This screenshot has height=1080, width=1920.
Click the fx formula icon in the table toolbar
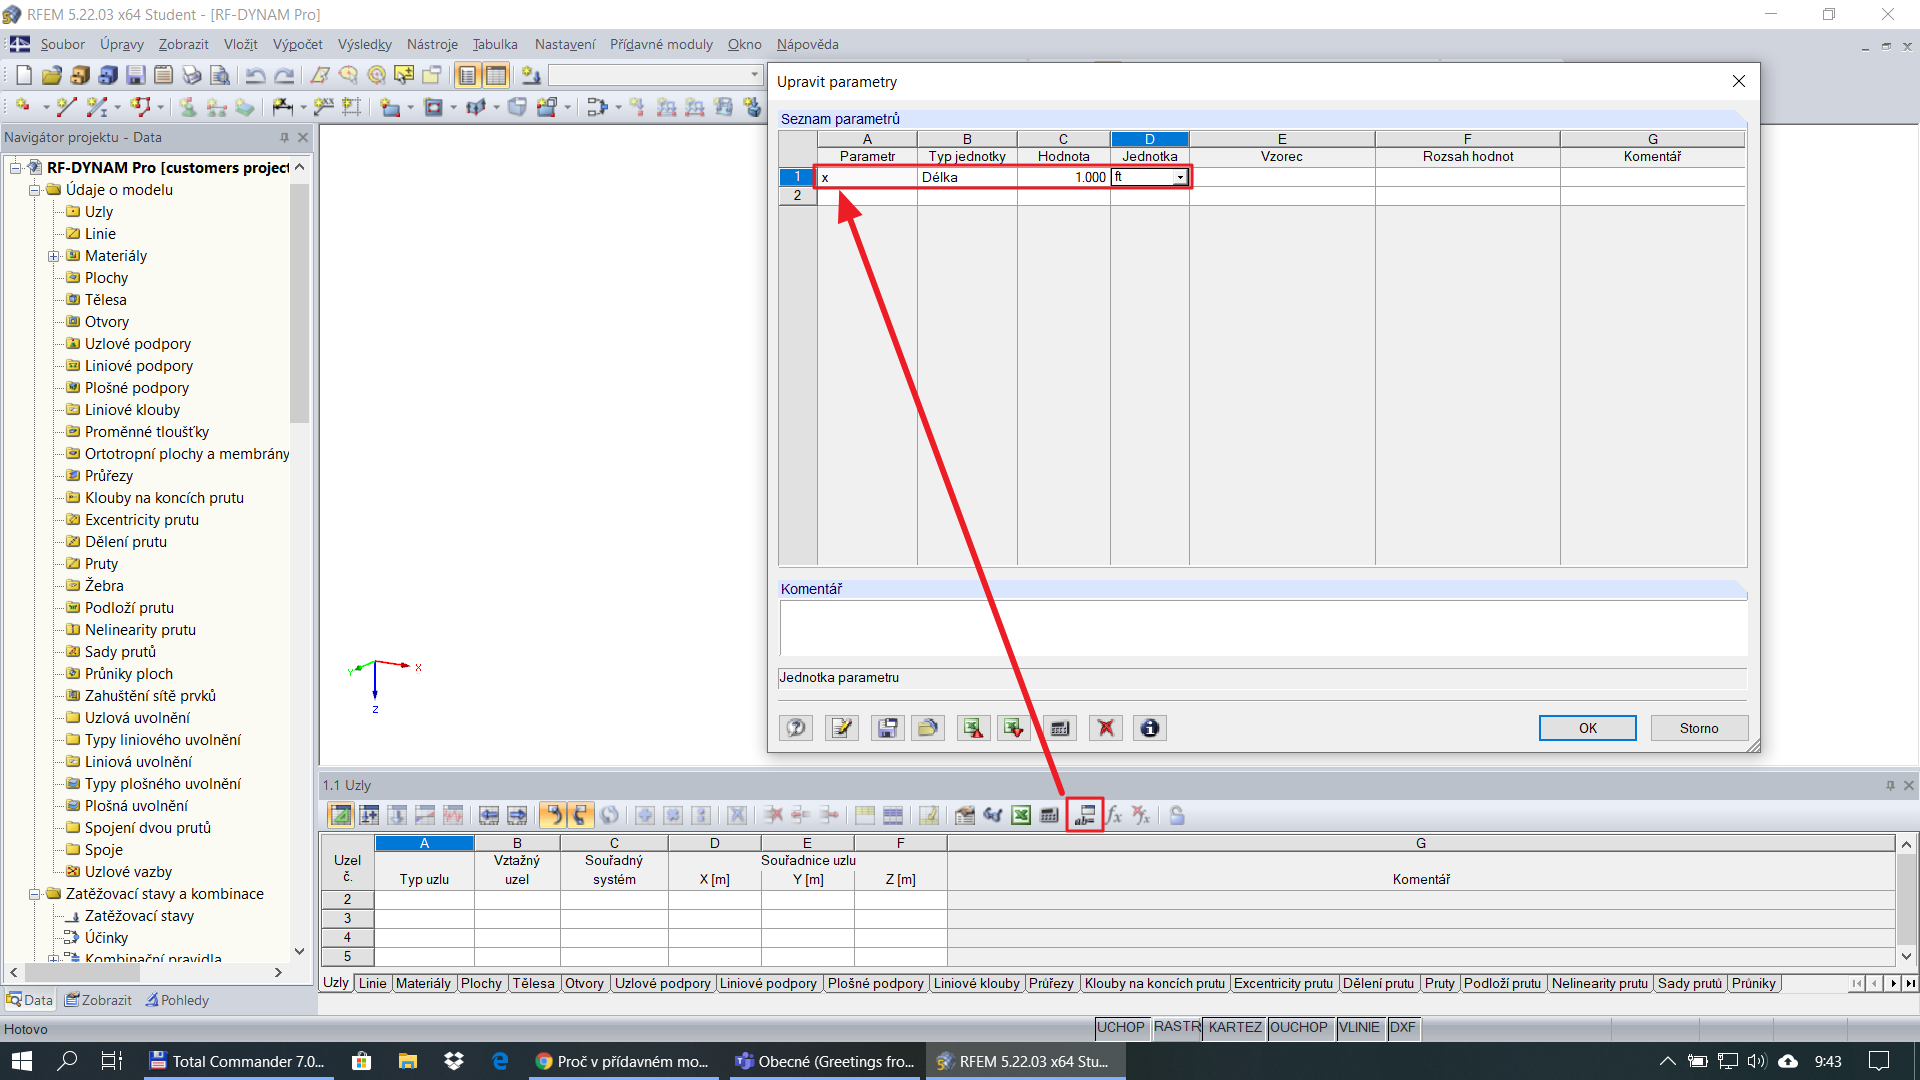pyautogui.click(x=1114, y=815)
